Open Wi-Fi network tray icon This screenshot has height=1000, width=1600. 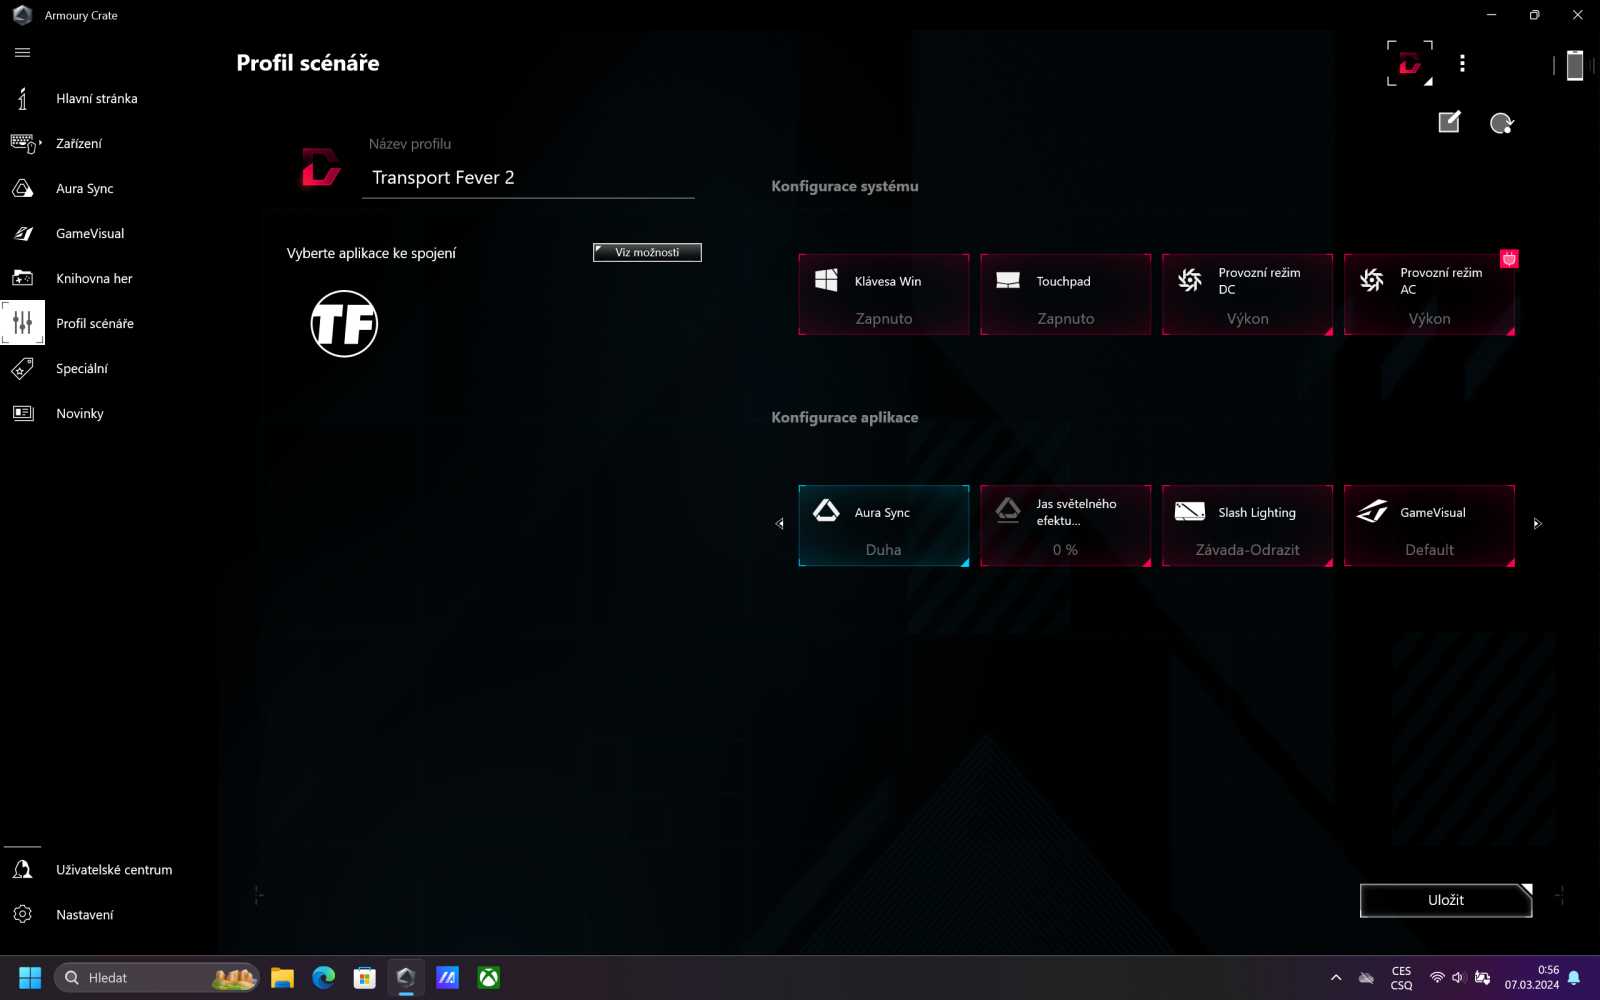tap(1437, 978)
